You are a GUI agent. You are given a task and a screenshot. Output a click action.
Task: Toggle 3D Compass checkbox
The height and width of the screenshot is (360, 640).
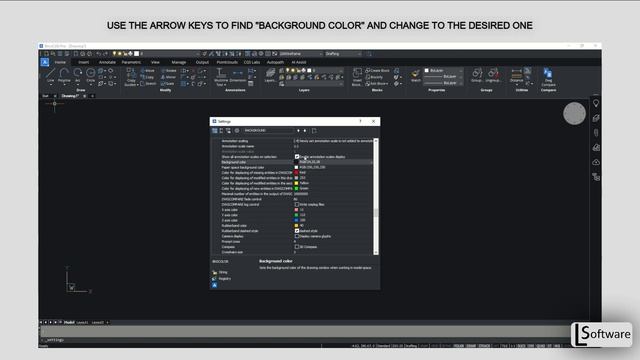(297, 247)
